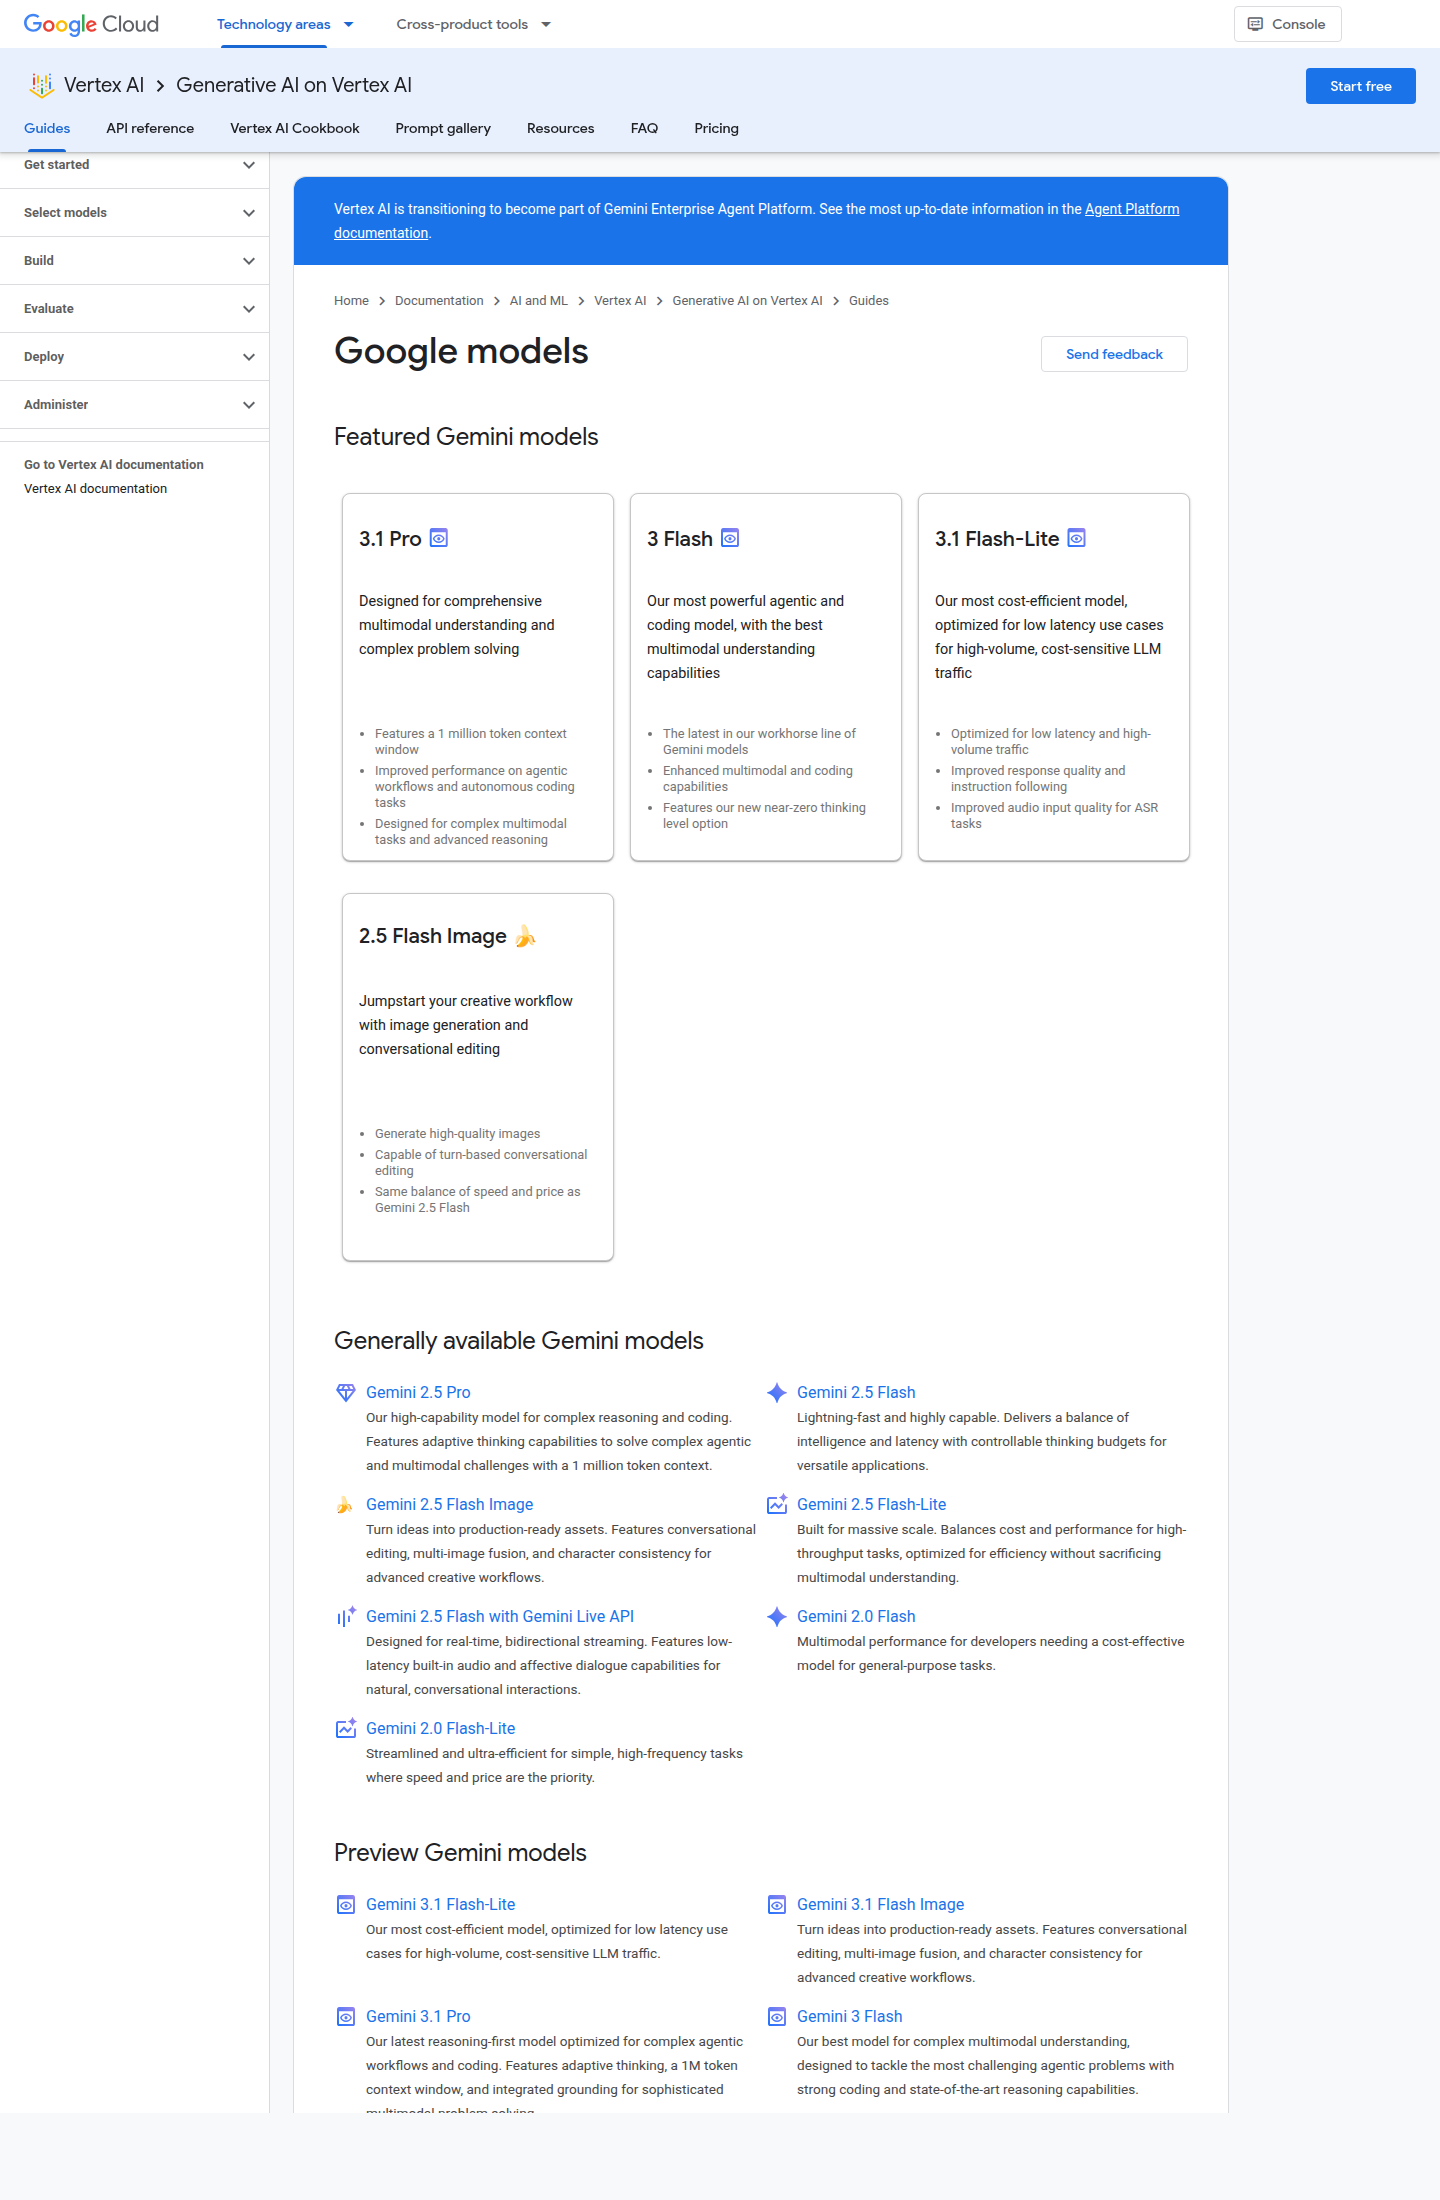1440x2200 pixels.
Task: Click preview icon next to Gemini 3 Flash link
Action: click(x=777, y=2016)
